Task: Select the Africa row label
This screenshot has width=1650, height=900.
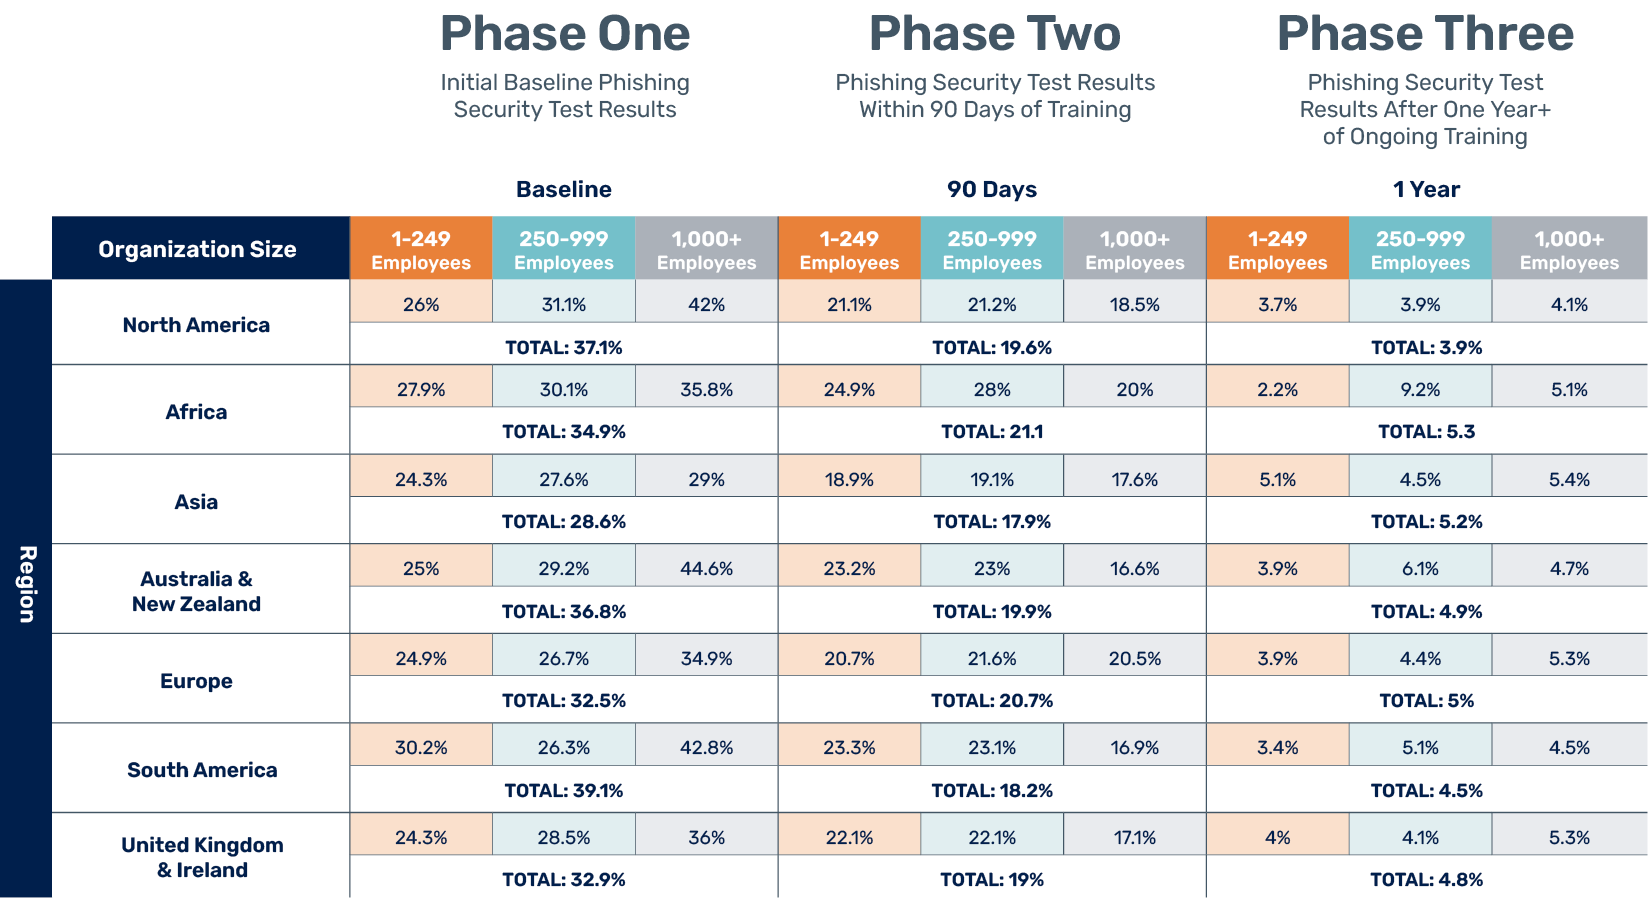Action: pyautogui.click(x=196, y=412)
